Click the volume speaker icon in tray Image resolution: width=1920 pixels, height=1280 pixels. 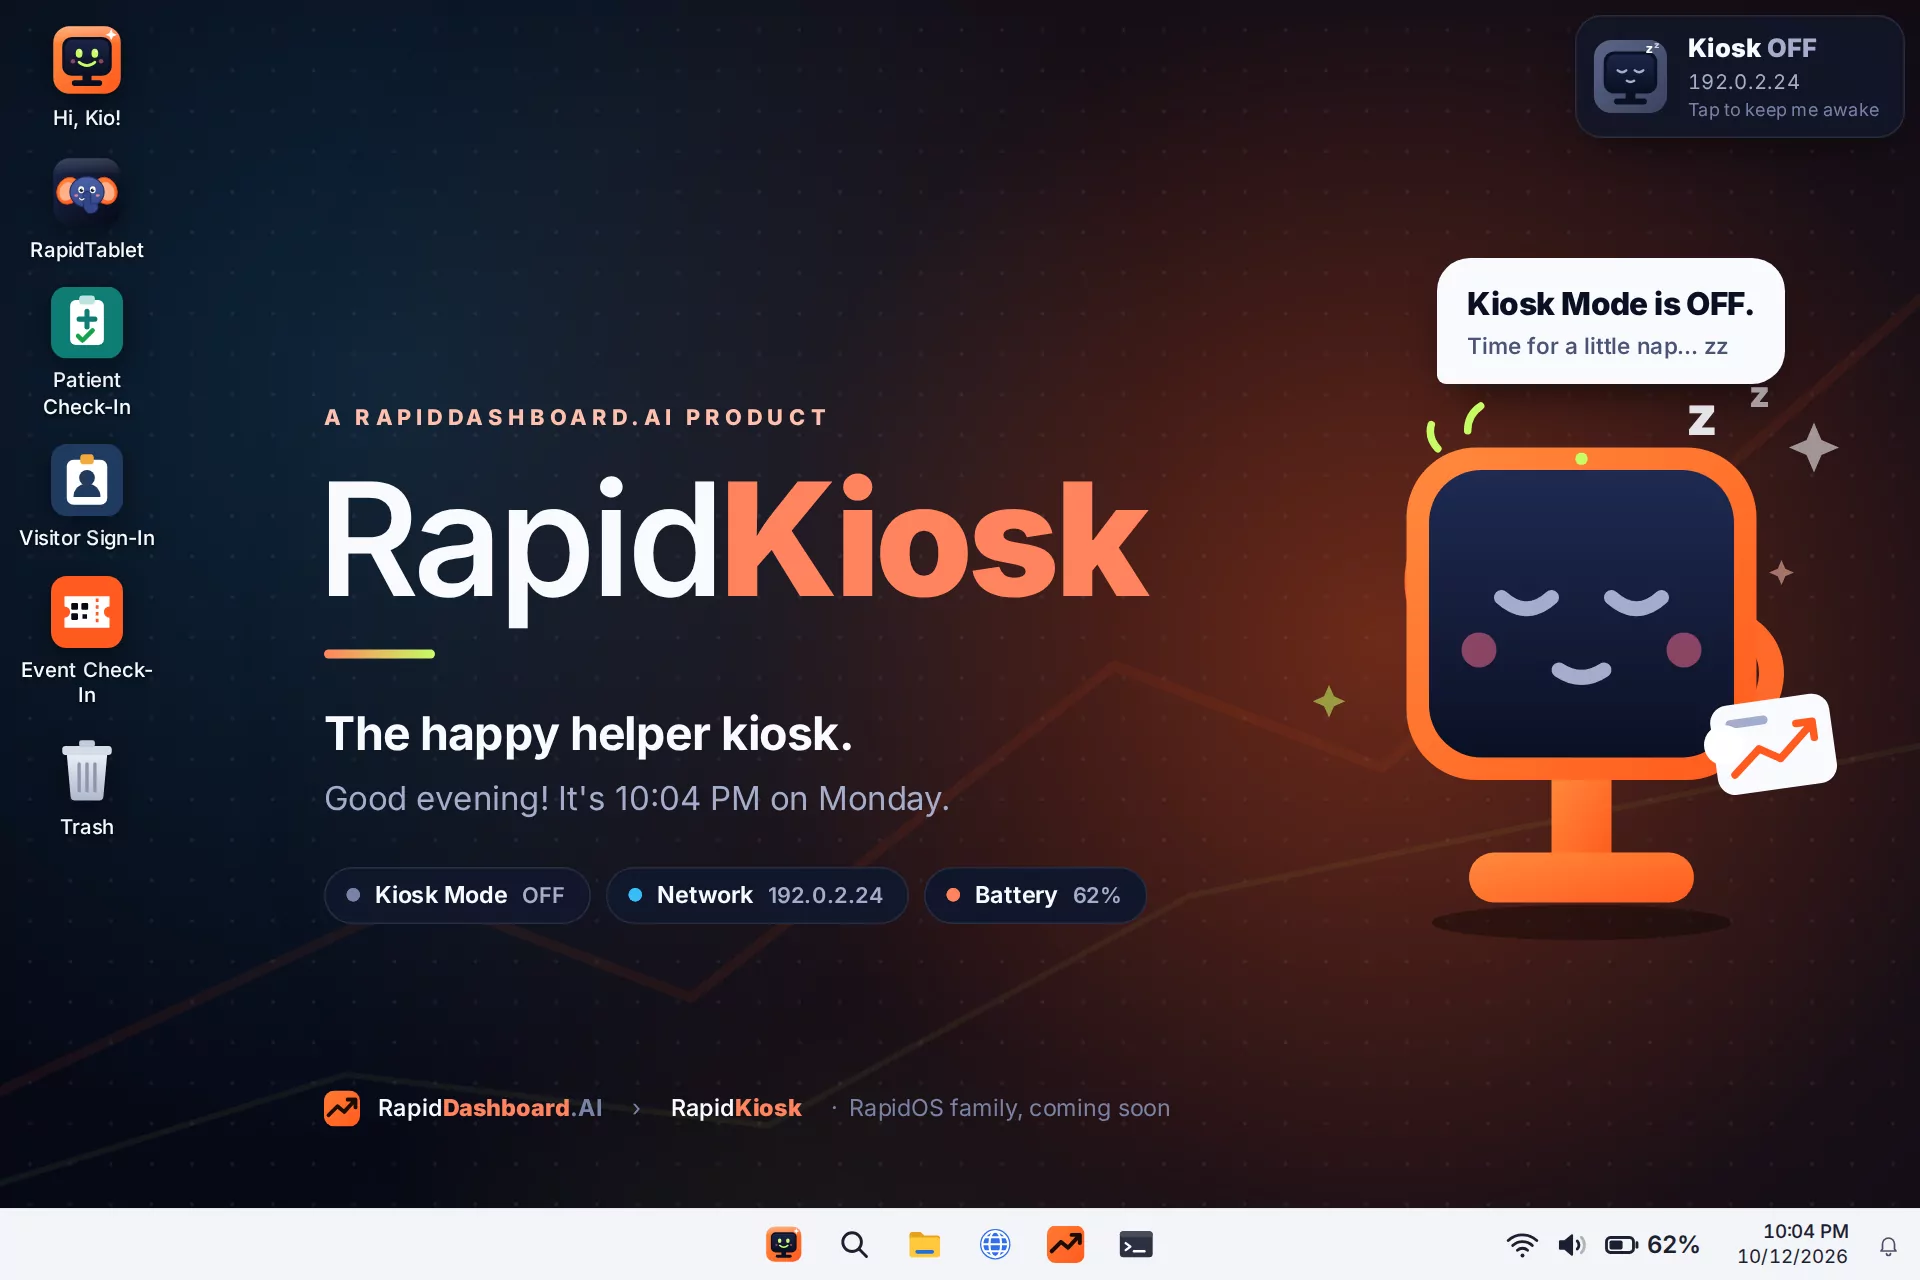pos(1571,1245)
